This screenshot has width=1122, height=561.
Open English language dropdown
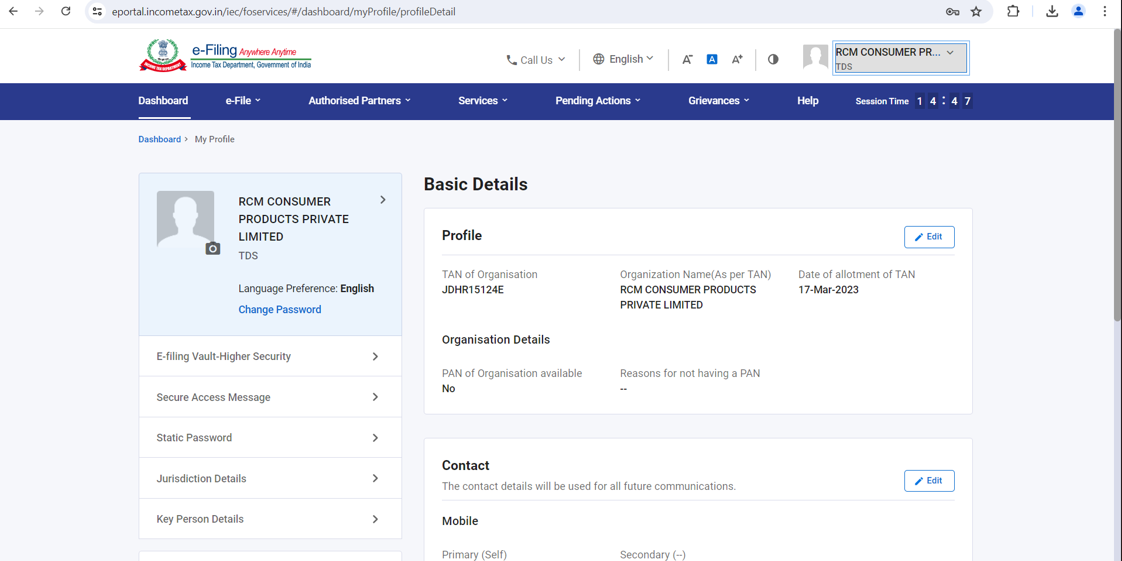click(623, 59)
